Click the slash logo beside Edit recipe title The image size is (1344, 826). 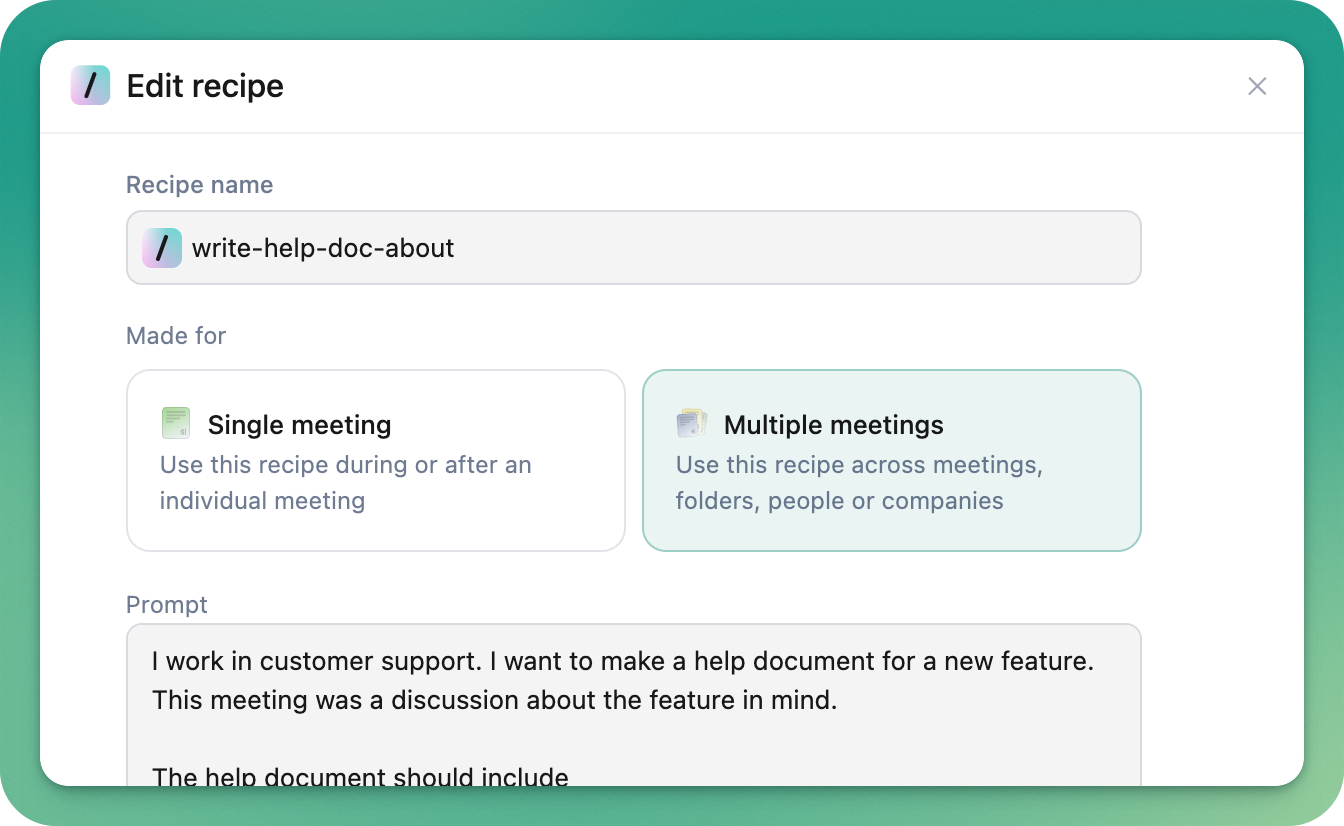tap(90, 86)
